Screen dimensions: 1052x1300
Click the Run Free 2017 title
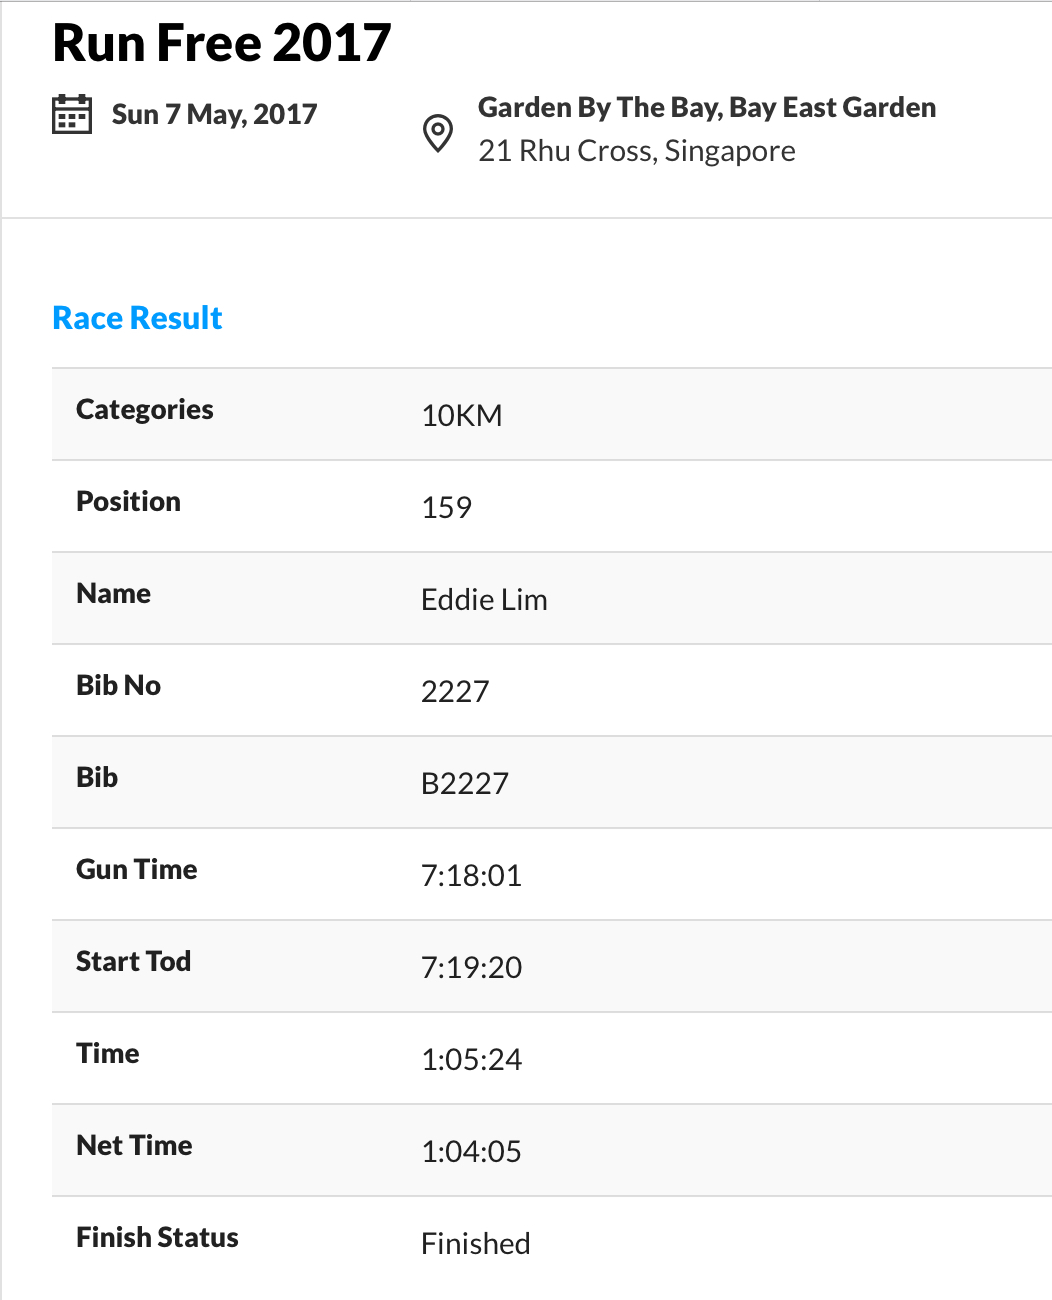[221, 43]
